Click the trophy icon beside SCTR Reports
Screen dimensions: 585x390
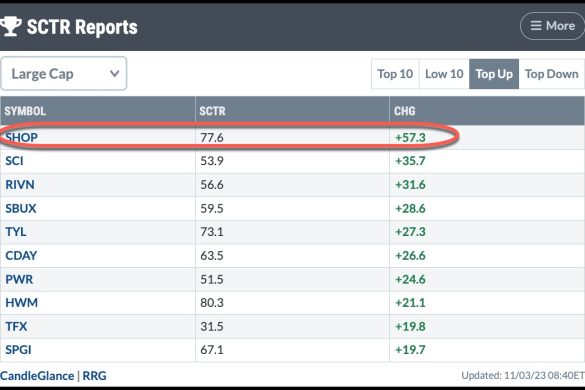10,26
